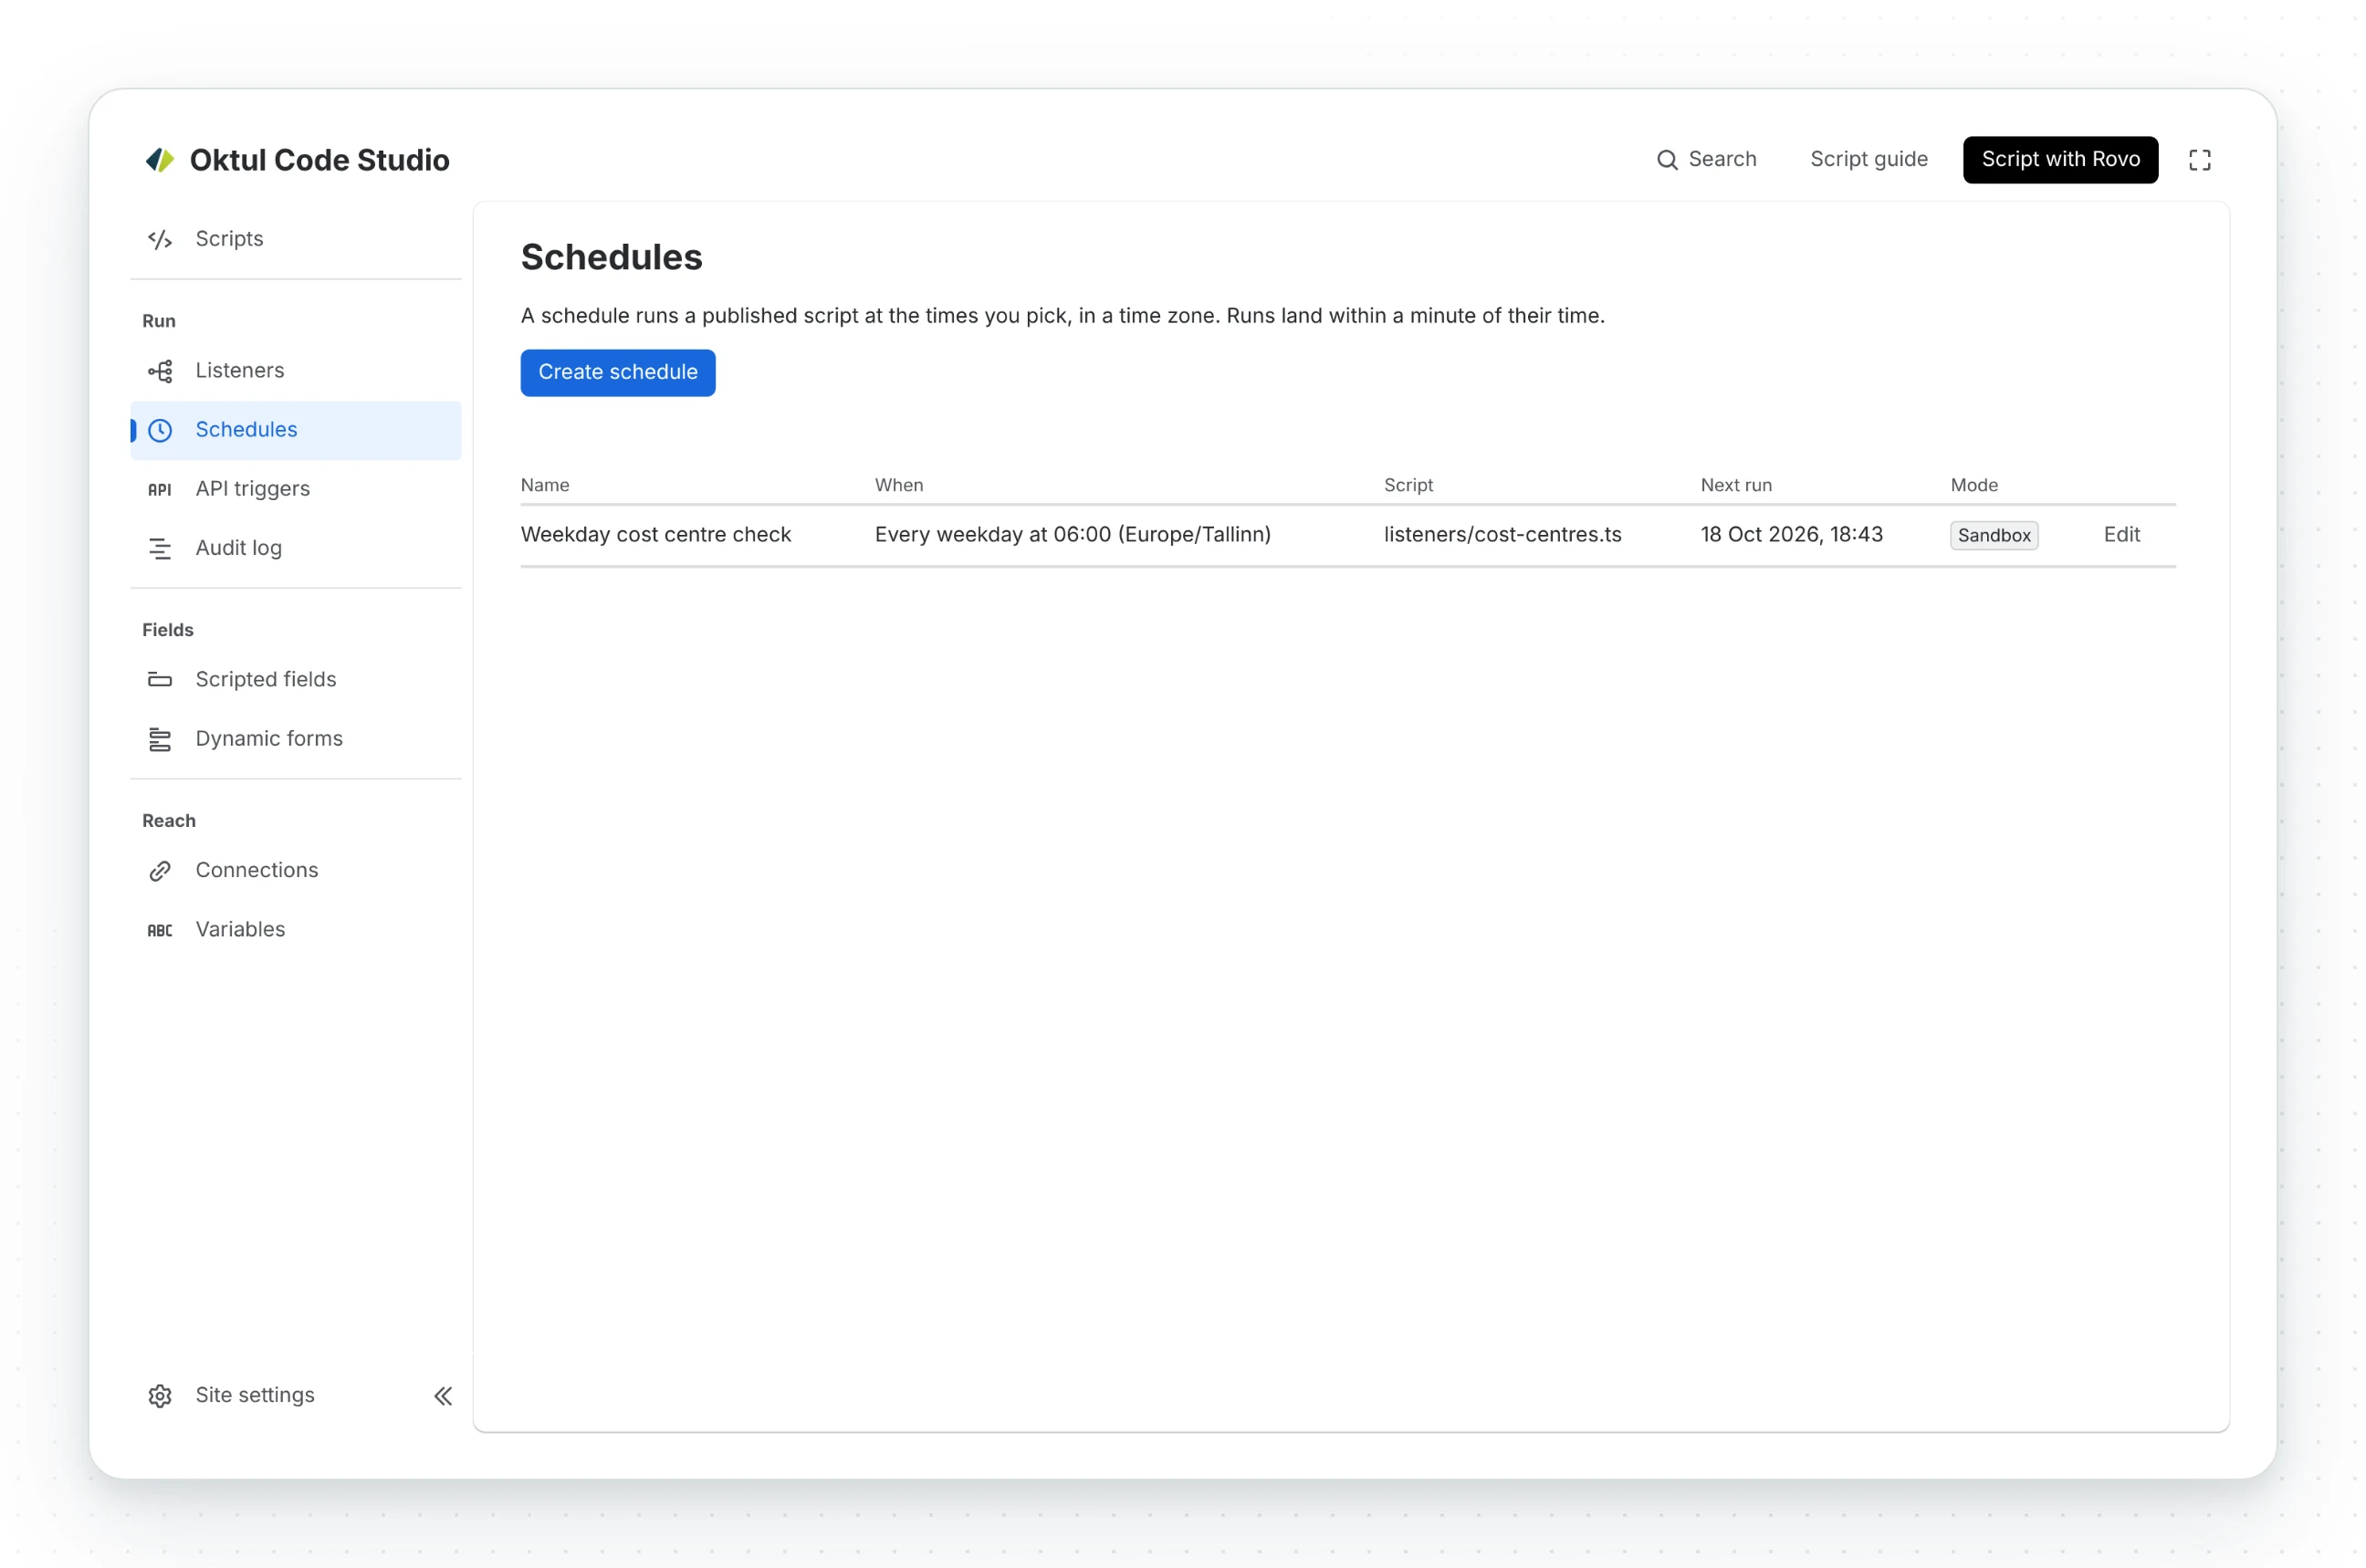The image size is (2366, 1568).
Task: Open Connections under Reach
Action: click(296, 871)
